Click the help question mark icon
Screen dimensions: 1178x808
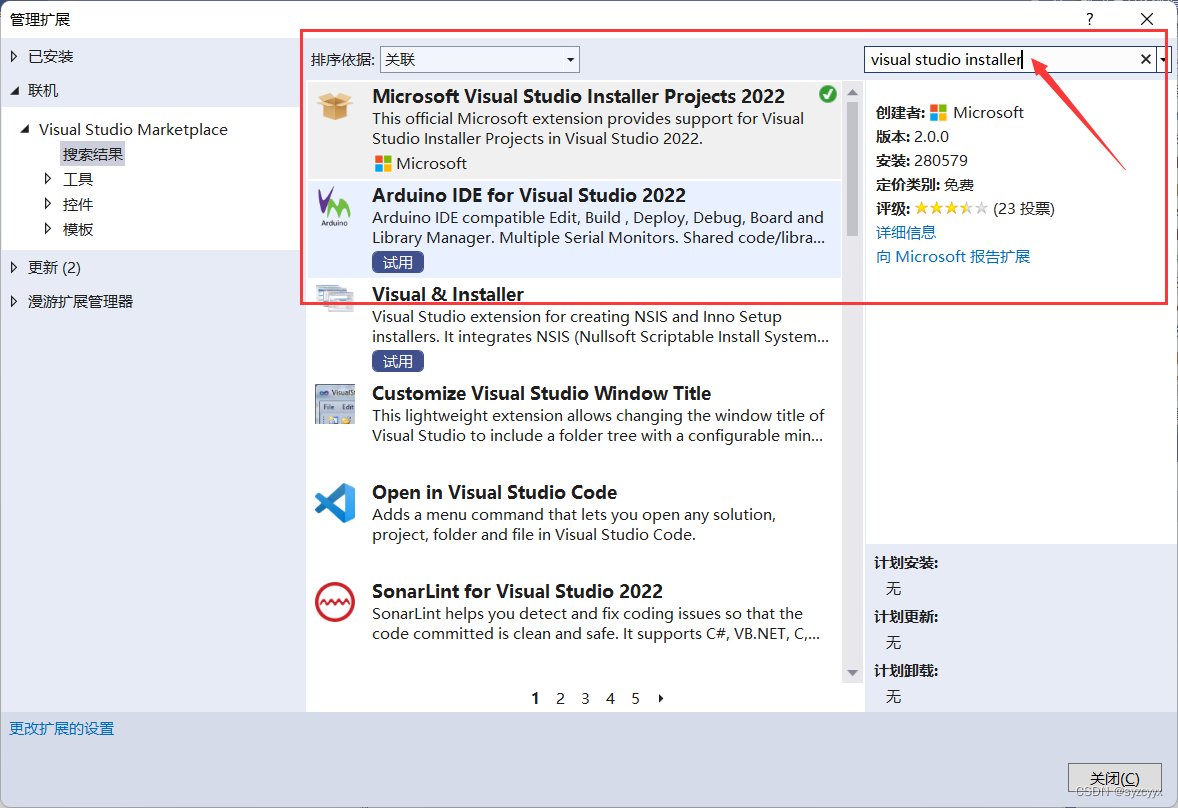pyautogui.click(x=1089, y=19)
